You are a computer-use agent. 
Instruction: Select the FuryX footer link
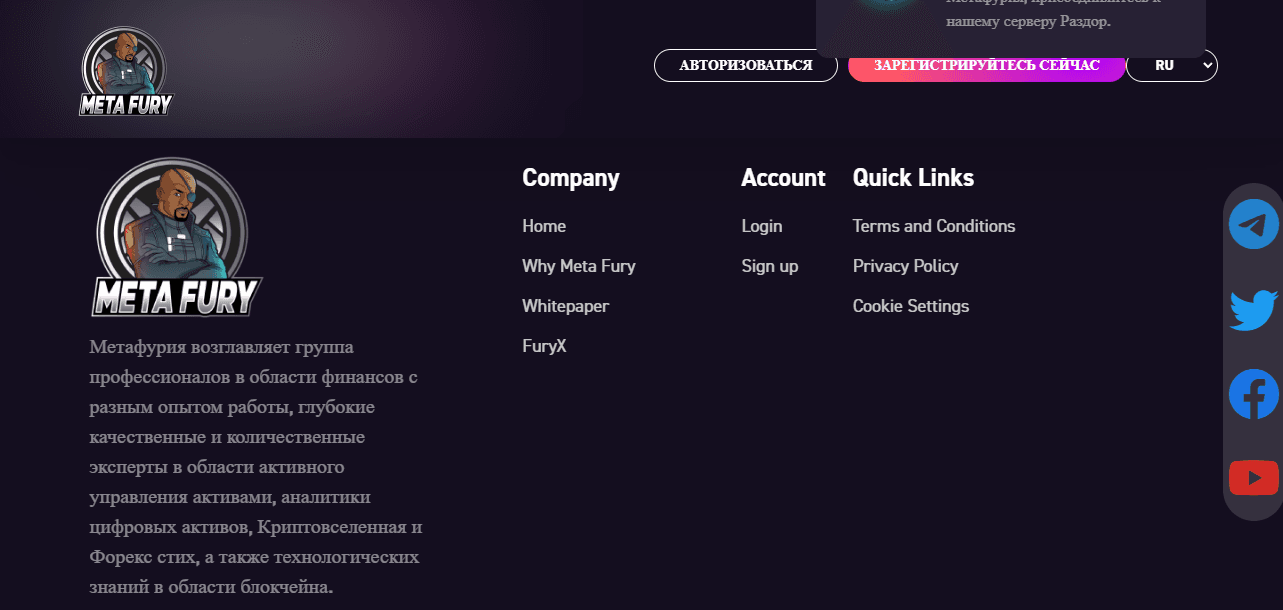point(544,346)
